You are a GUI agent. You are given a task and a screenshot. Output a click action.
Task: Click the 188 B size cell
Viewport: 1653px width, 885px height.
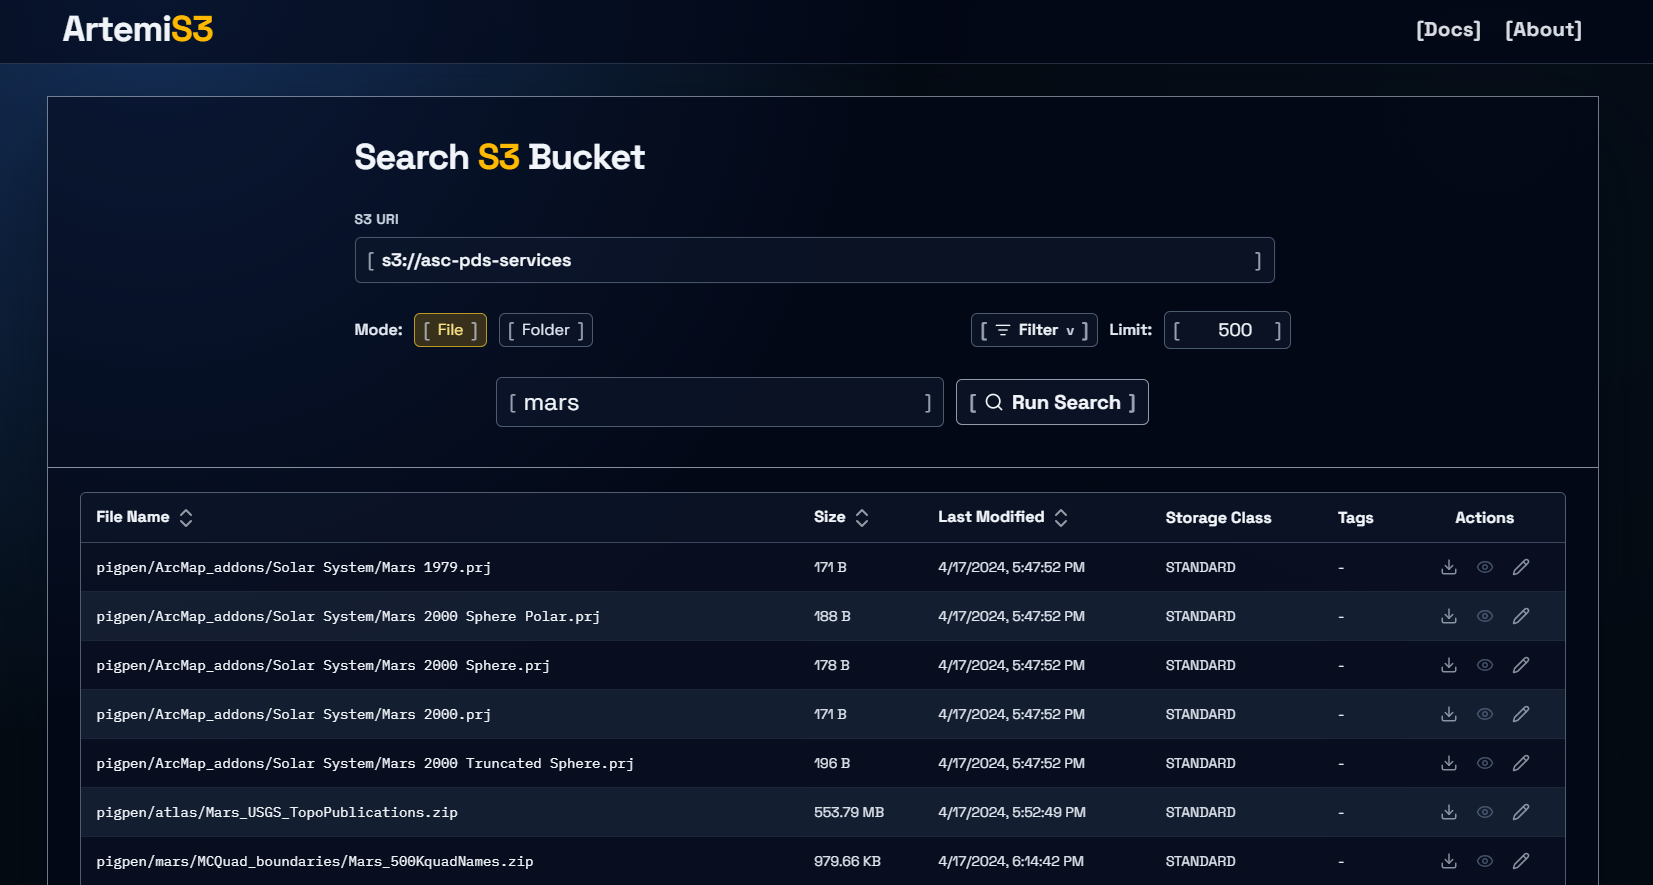pos(832,616)
